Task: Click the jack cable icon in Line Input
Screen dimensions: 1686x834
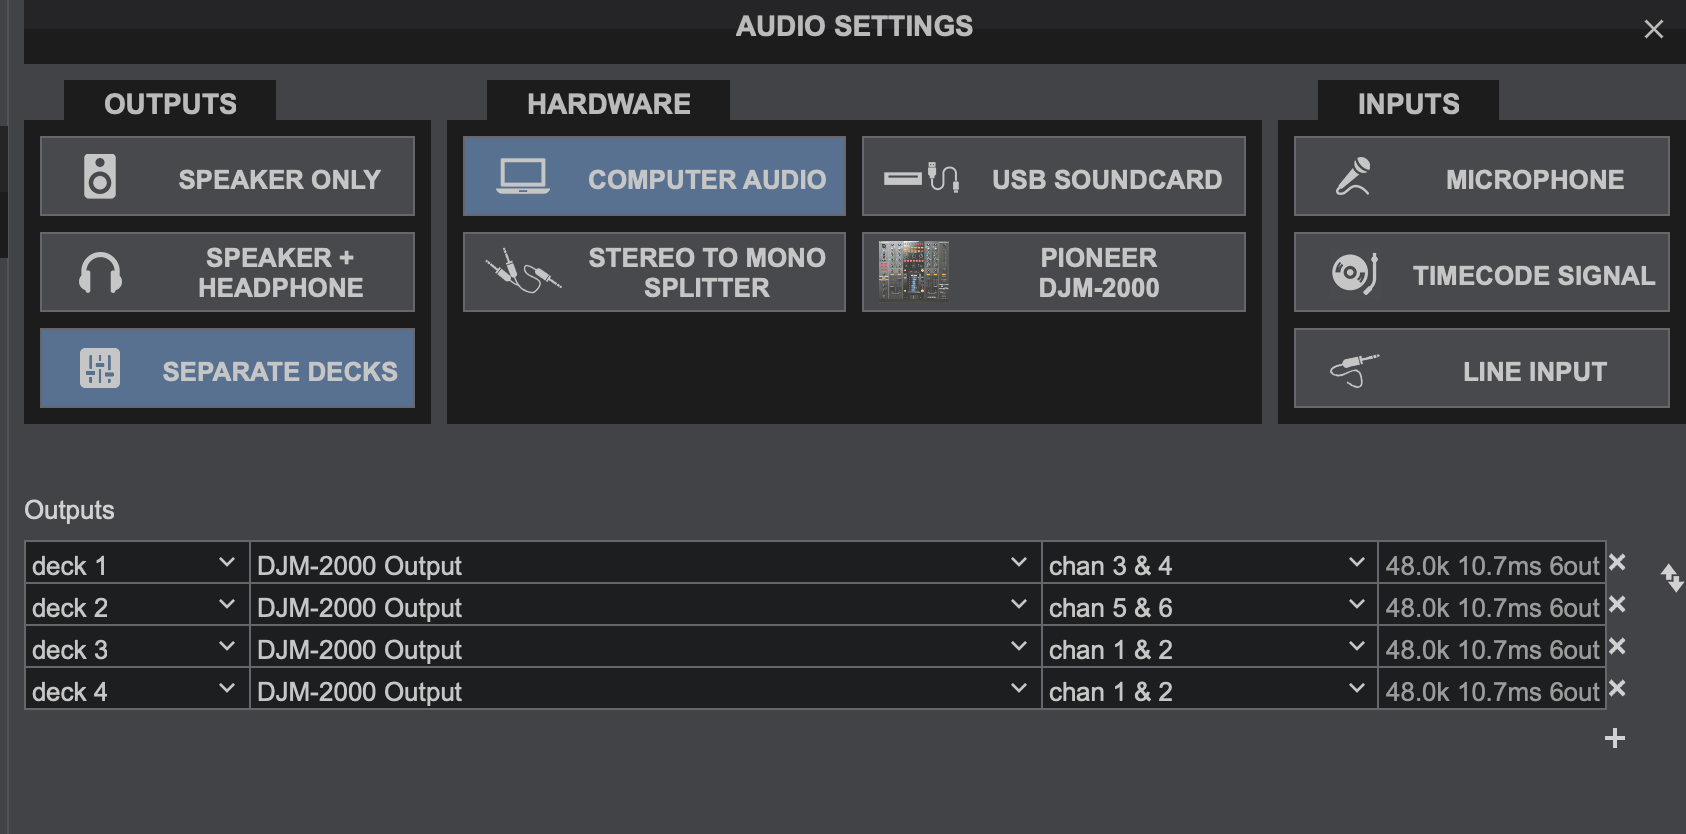Action: (x=1354, y=370)
